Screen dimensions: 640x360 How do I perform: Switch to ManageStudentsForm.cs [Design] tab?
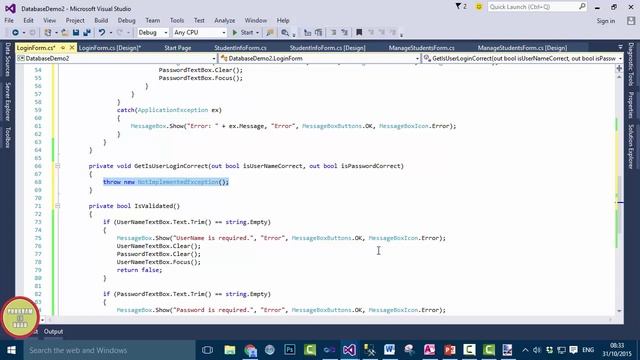522,48
